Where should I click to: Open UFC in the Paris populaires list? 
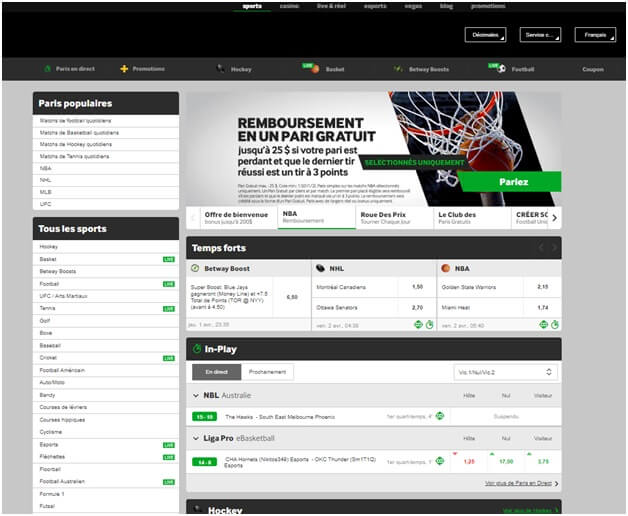106,204
